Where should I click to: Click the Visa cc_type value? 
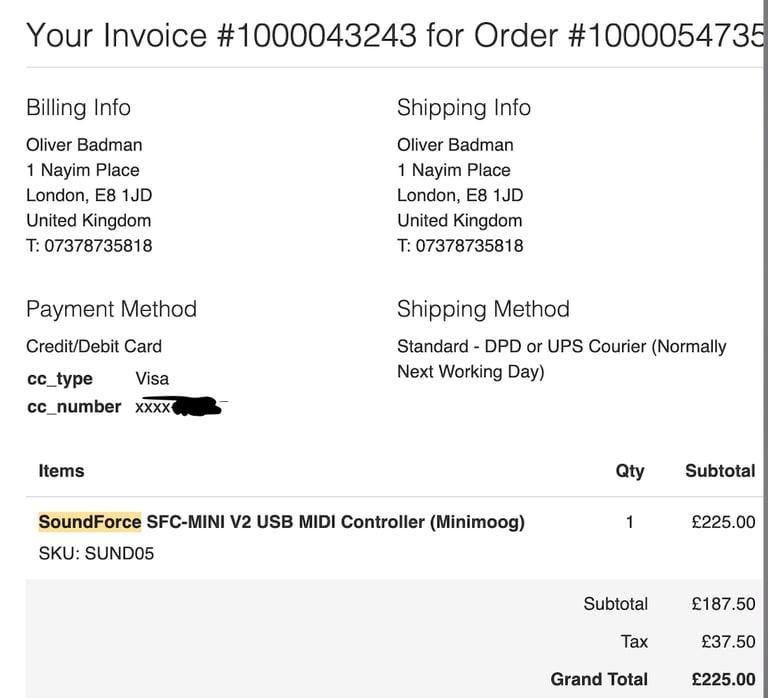pyautogui.click(x=152, y=379)
